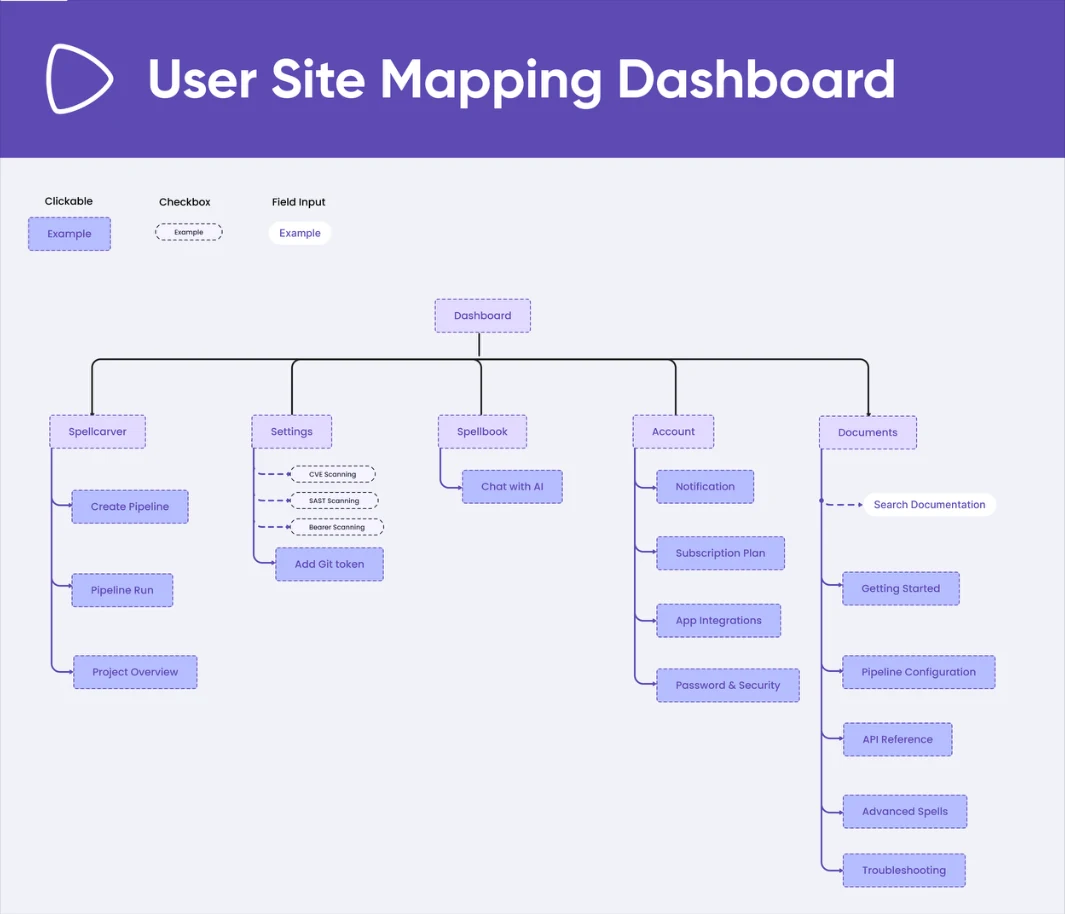
Task: Click App Integrations box
Action: click(x=719, y=621)
